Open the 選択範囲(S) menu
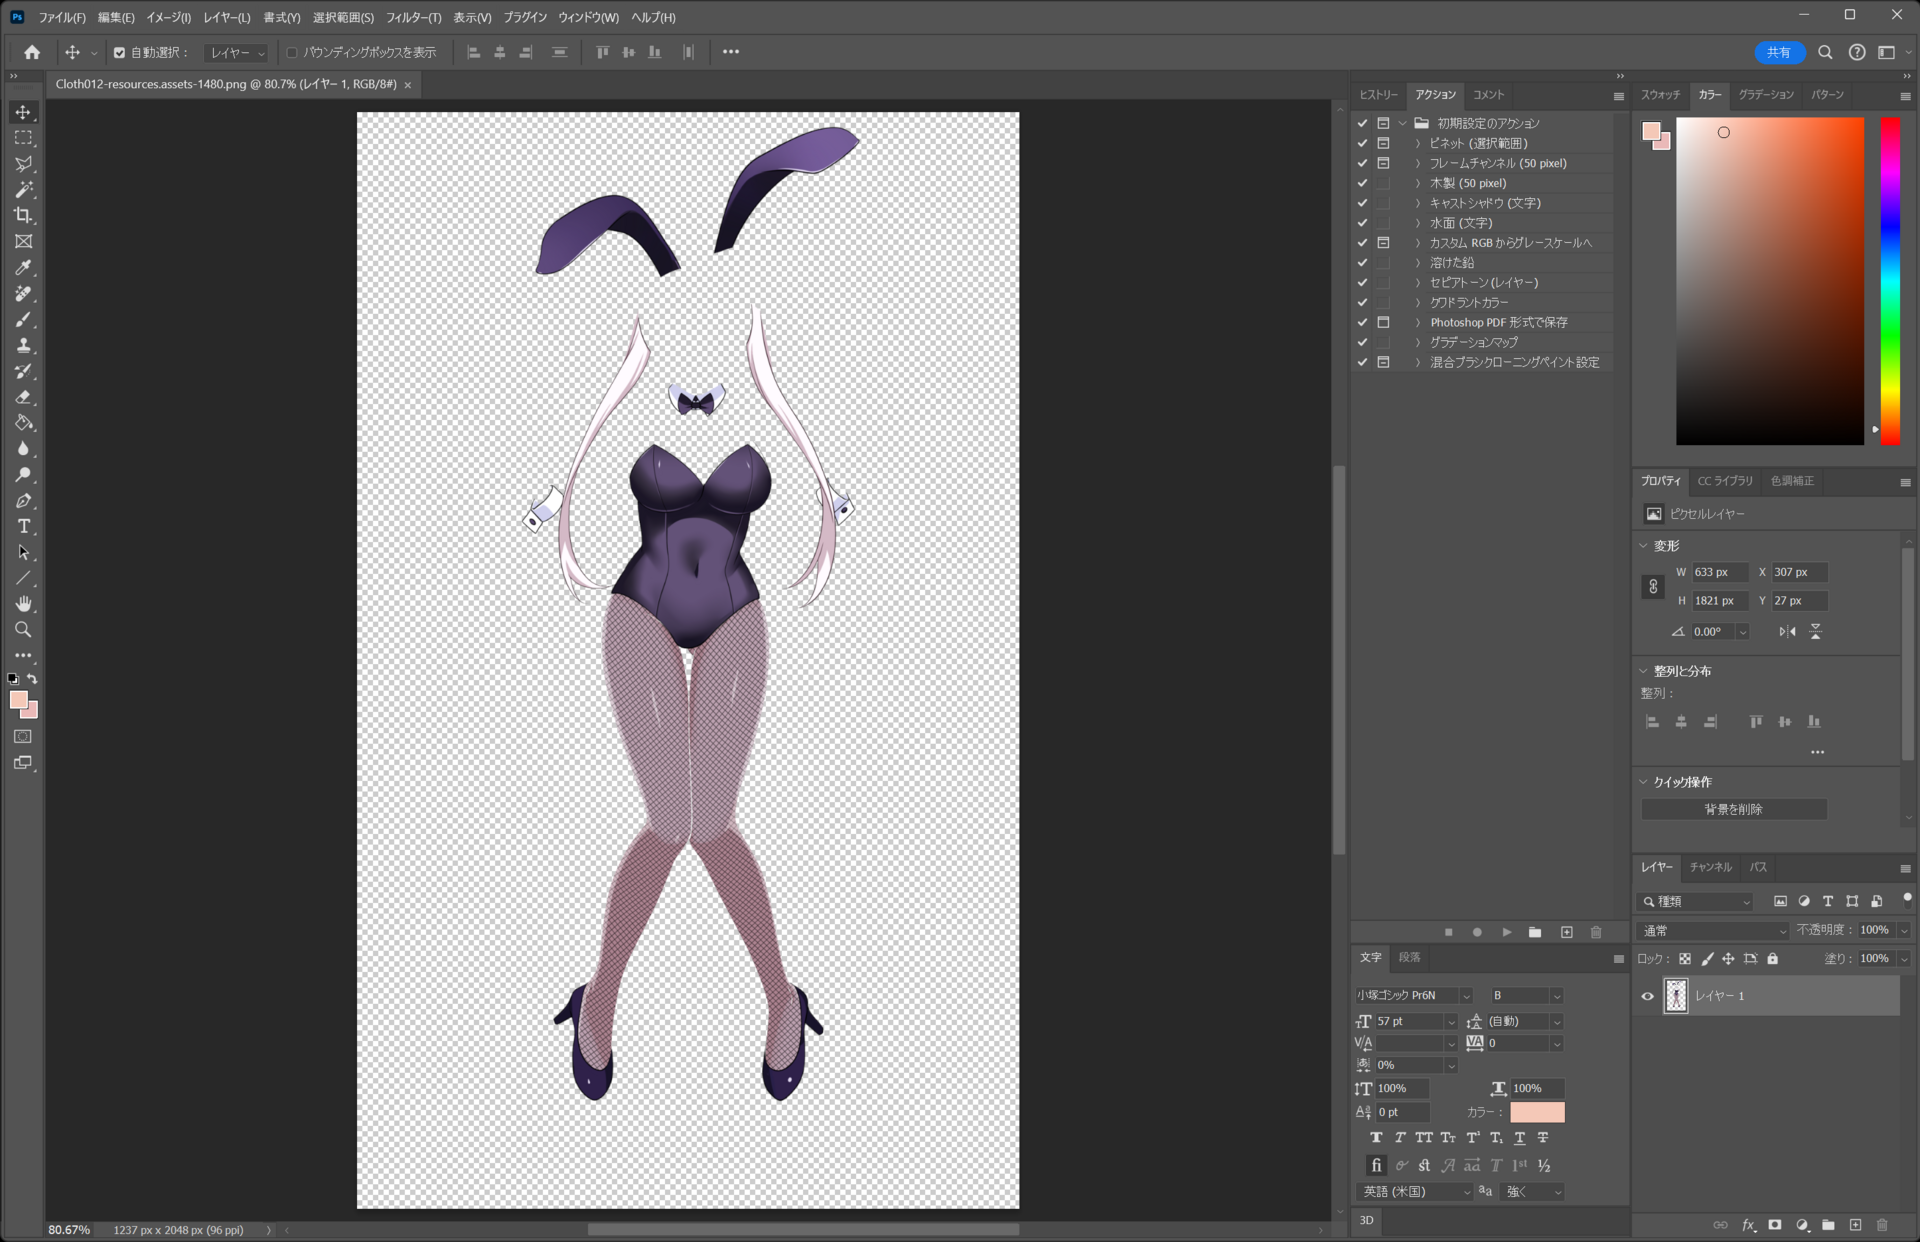 (x=343, y=17)
